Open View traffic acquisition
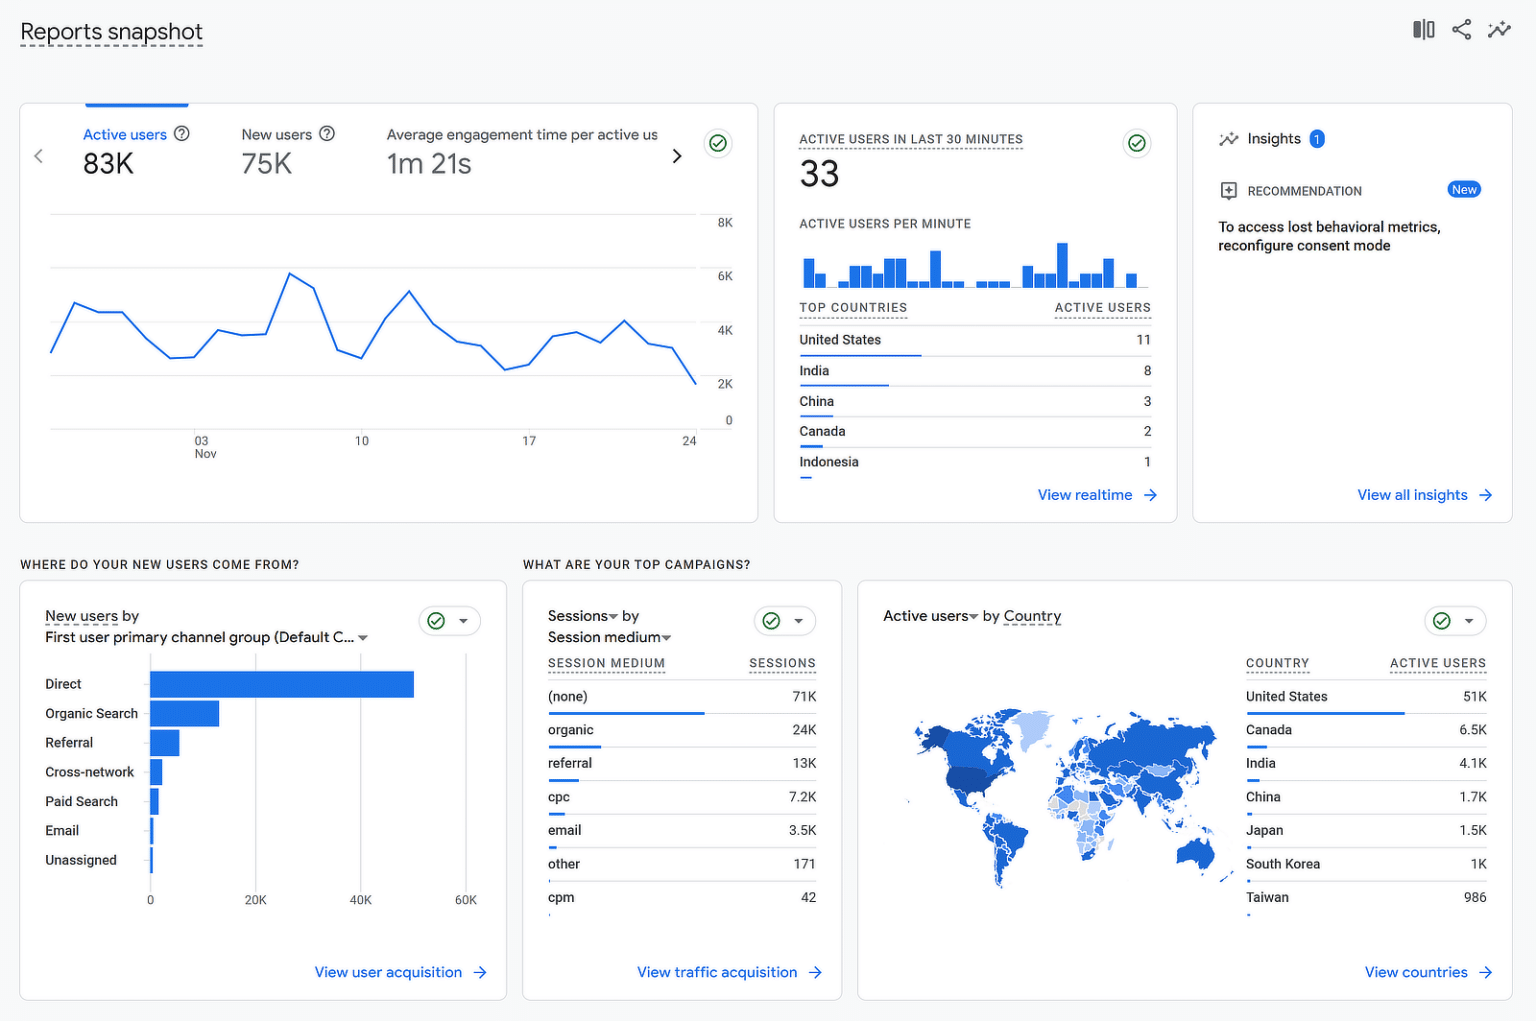Screen dimensions: 1536x1021 (x=716, y=971)
